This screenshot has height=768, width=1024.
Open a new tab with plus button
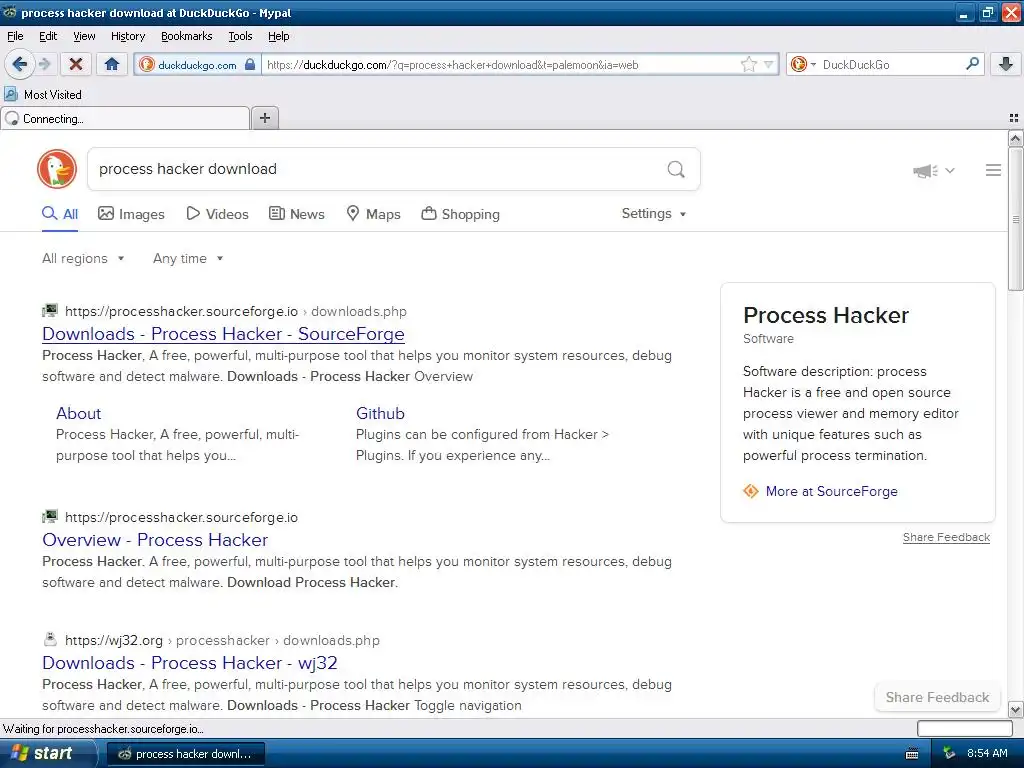pyautogui.click(x=264, y=118)
